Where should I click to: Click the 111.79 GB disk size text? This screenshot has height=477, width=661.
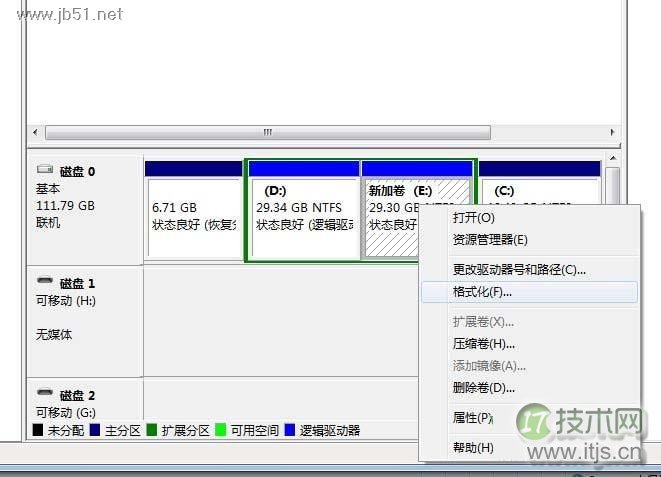[65, 206]
